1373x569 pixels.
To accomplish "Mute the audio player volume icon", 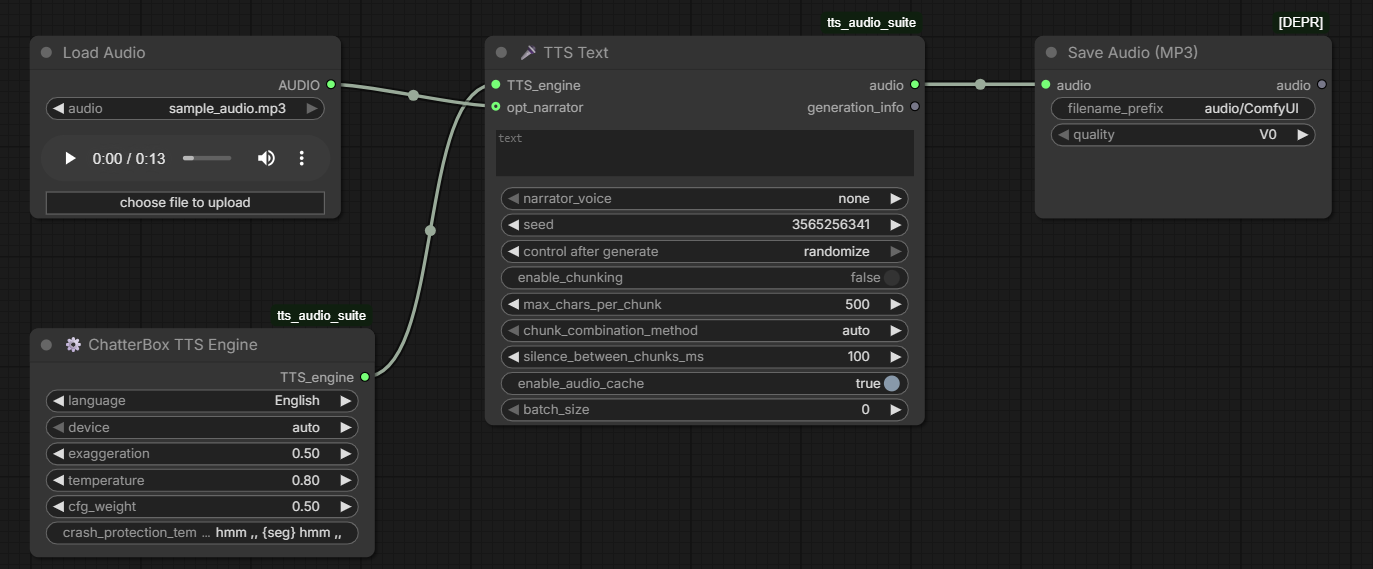I will [266, 158].
